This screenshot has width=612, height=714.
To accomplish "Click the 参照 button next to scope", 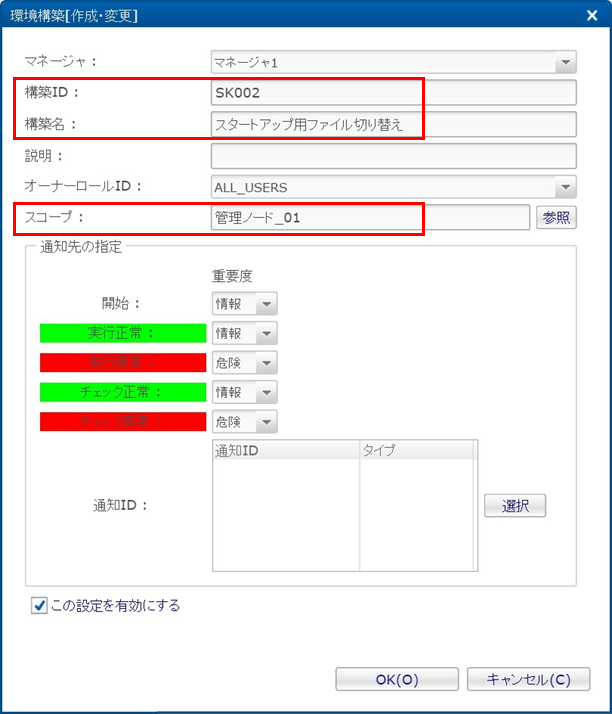I will coord(556,217).
